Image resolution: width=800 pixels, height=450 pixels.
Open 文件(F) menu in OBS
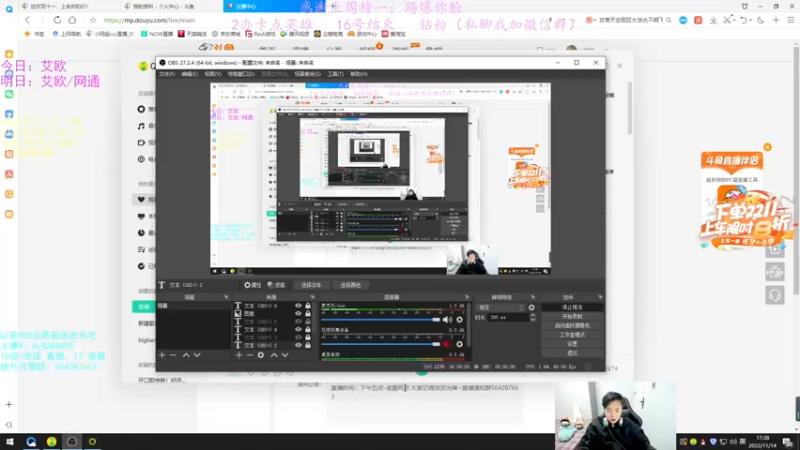tap(167, 74)
